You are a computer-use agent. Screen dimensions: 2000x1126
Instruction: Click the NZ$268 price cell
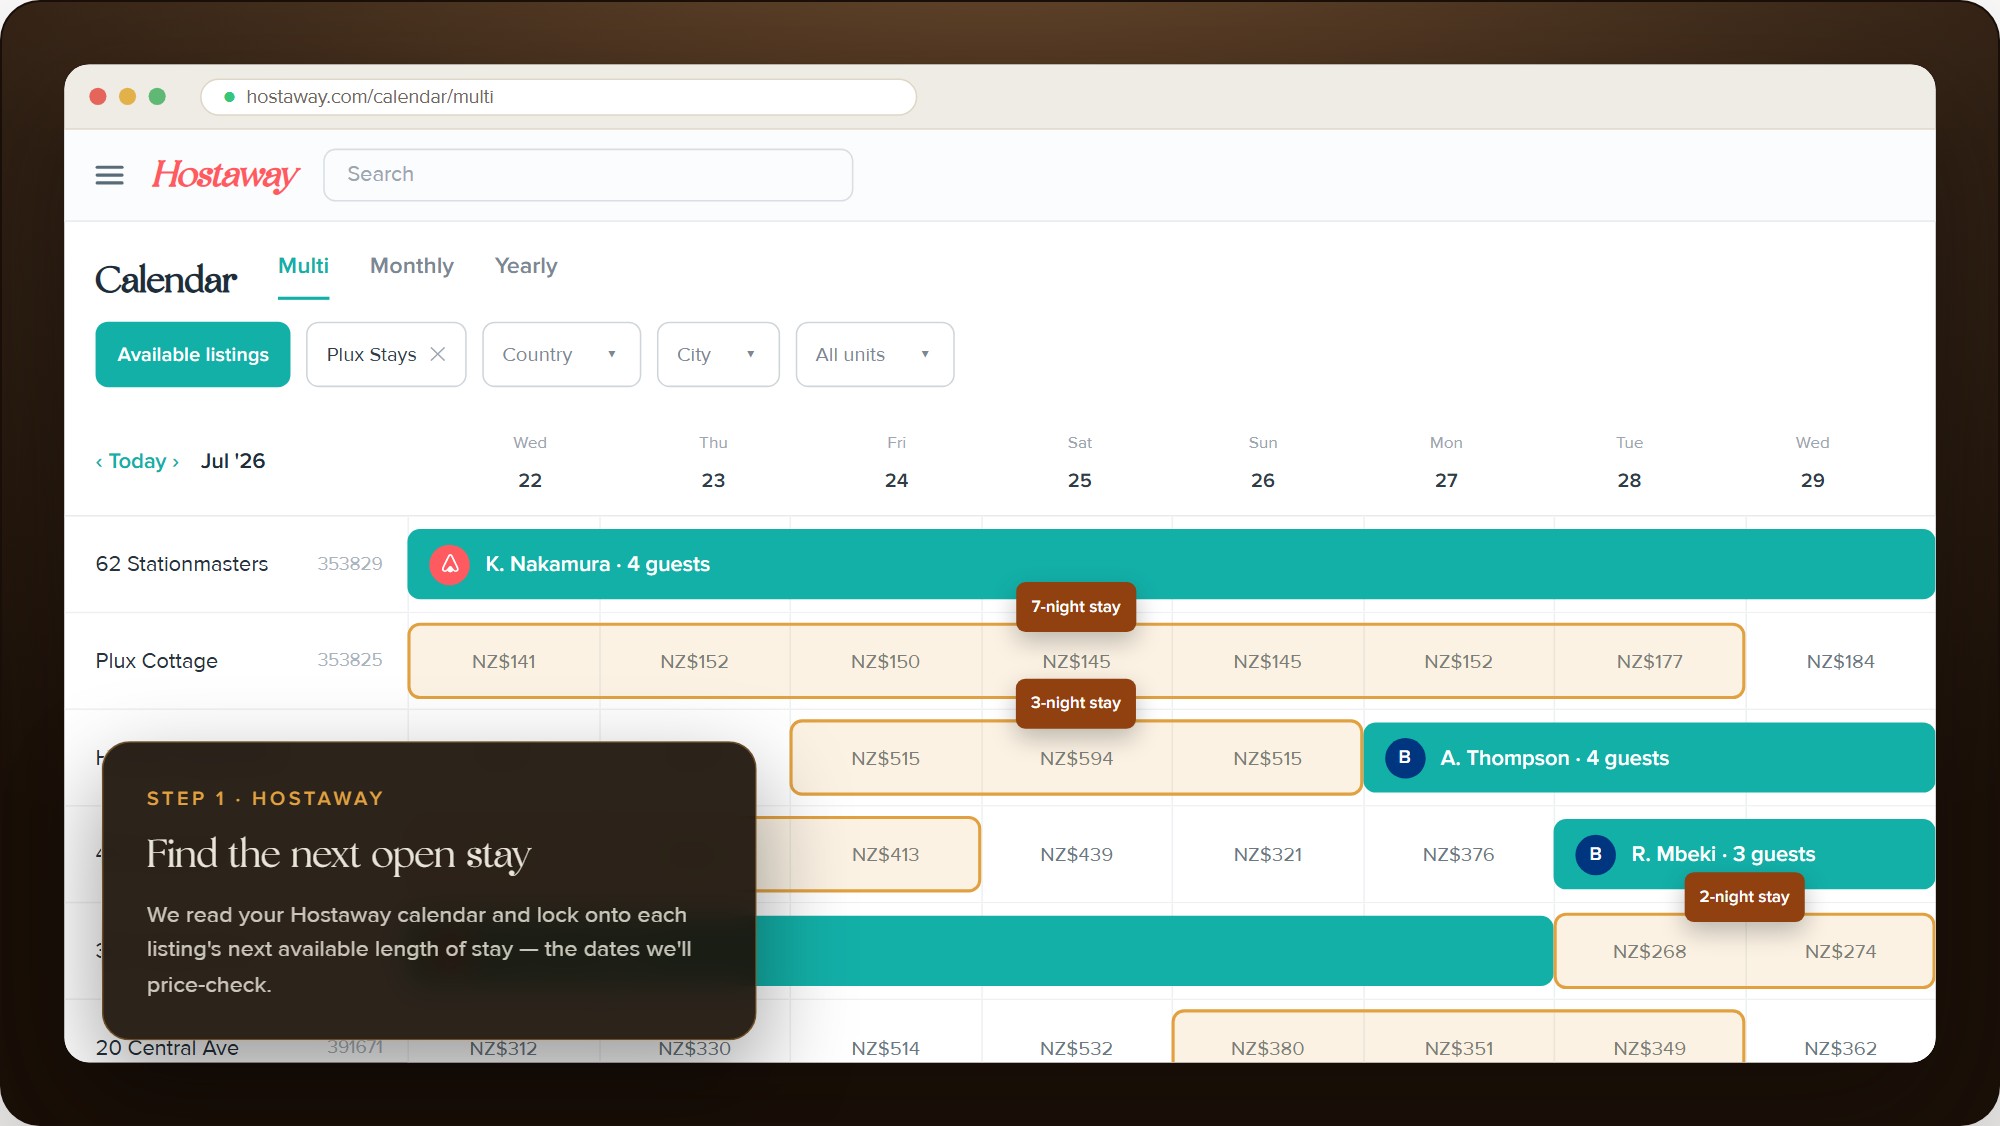(x=1649, y=951)
